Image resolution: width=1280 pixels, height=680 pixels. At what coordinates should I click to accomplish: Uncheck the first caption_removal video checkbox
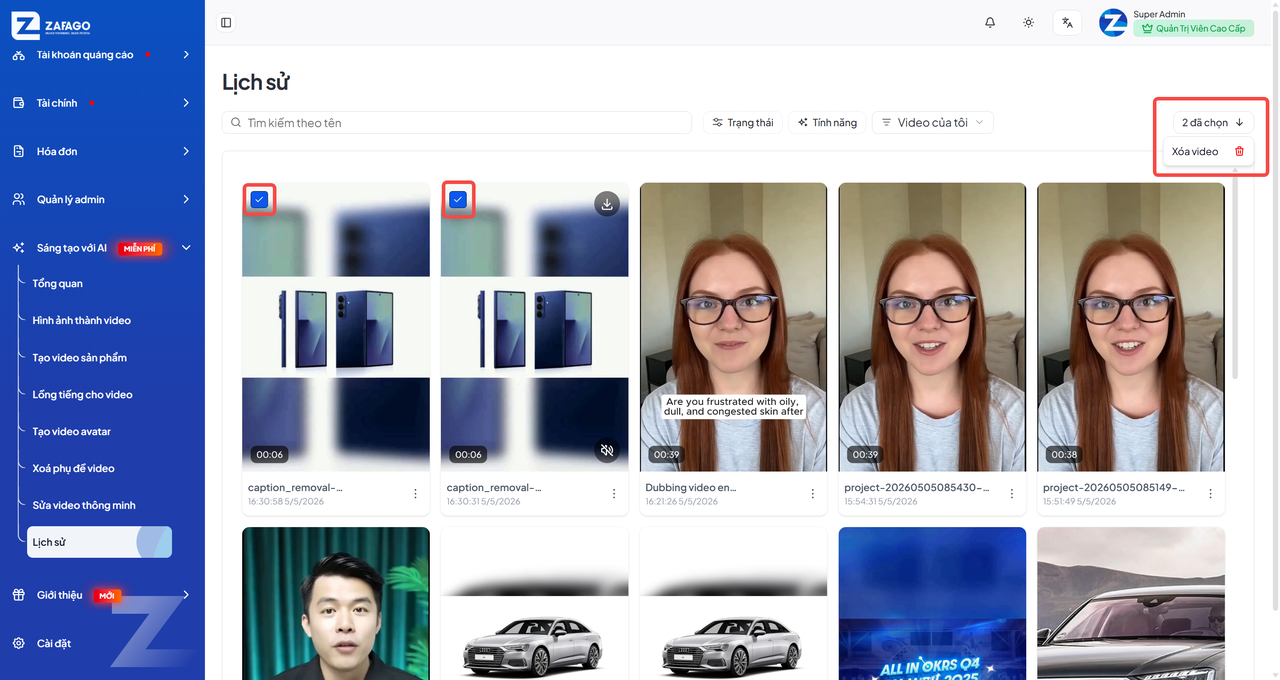[x=259, y=200]
